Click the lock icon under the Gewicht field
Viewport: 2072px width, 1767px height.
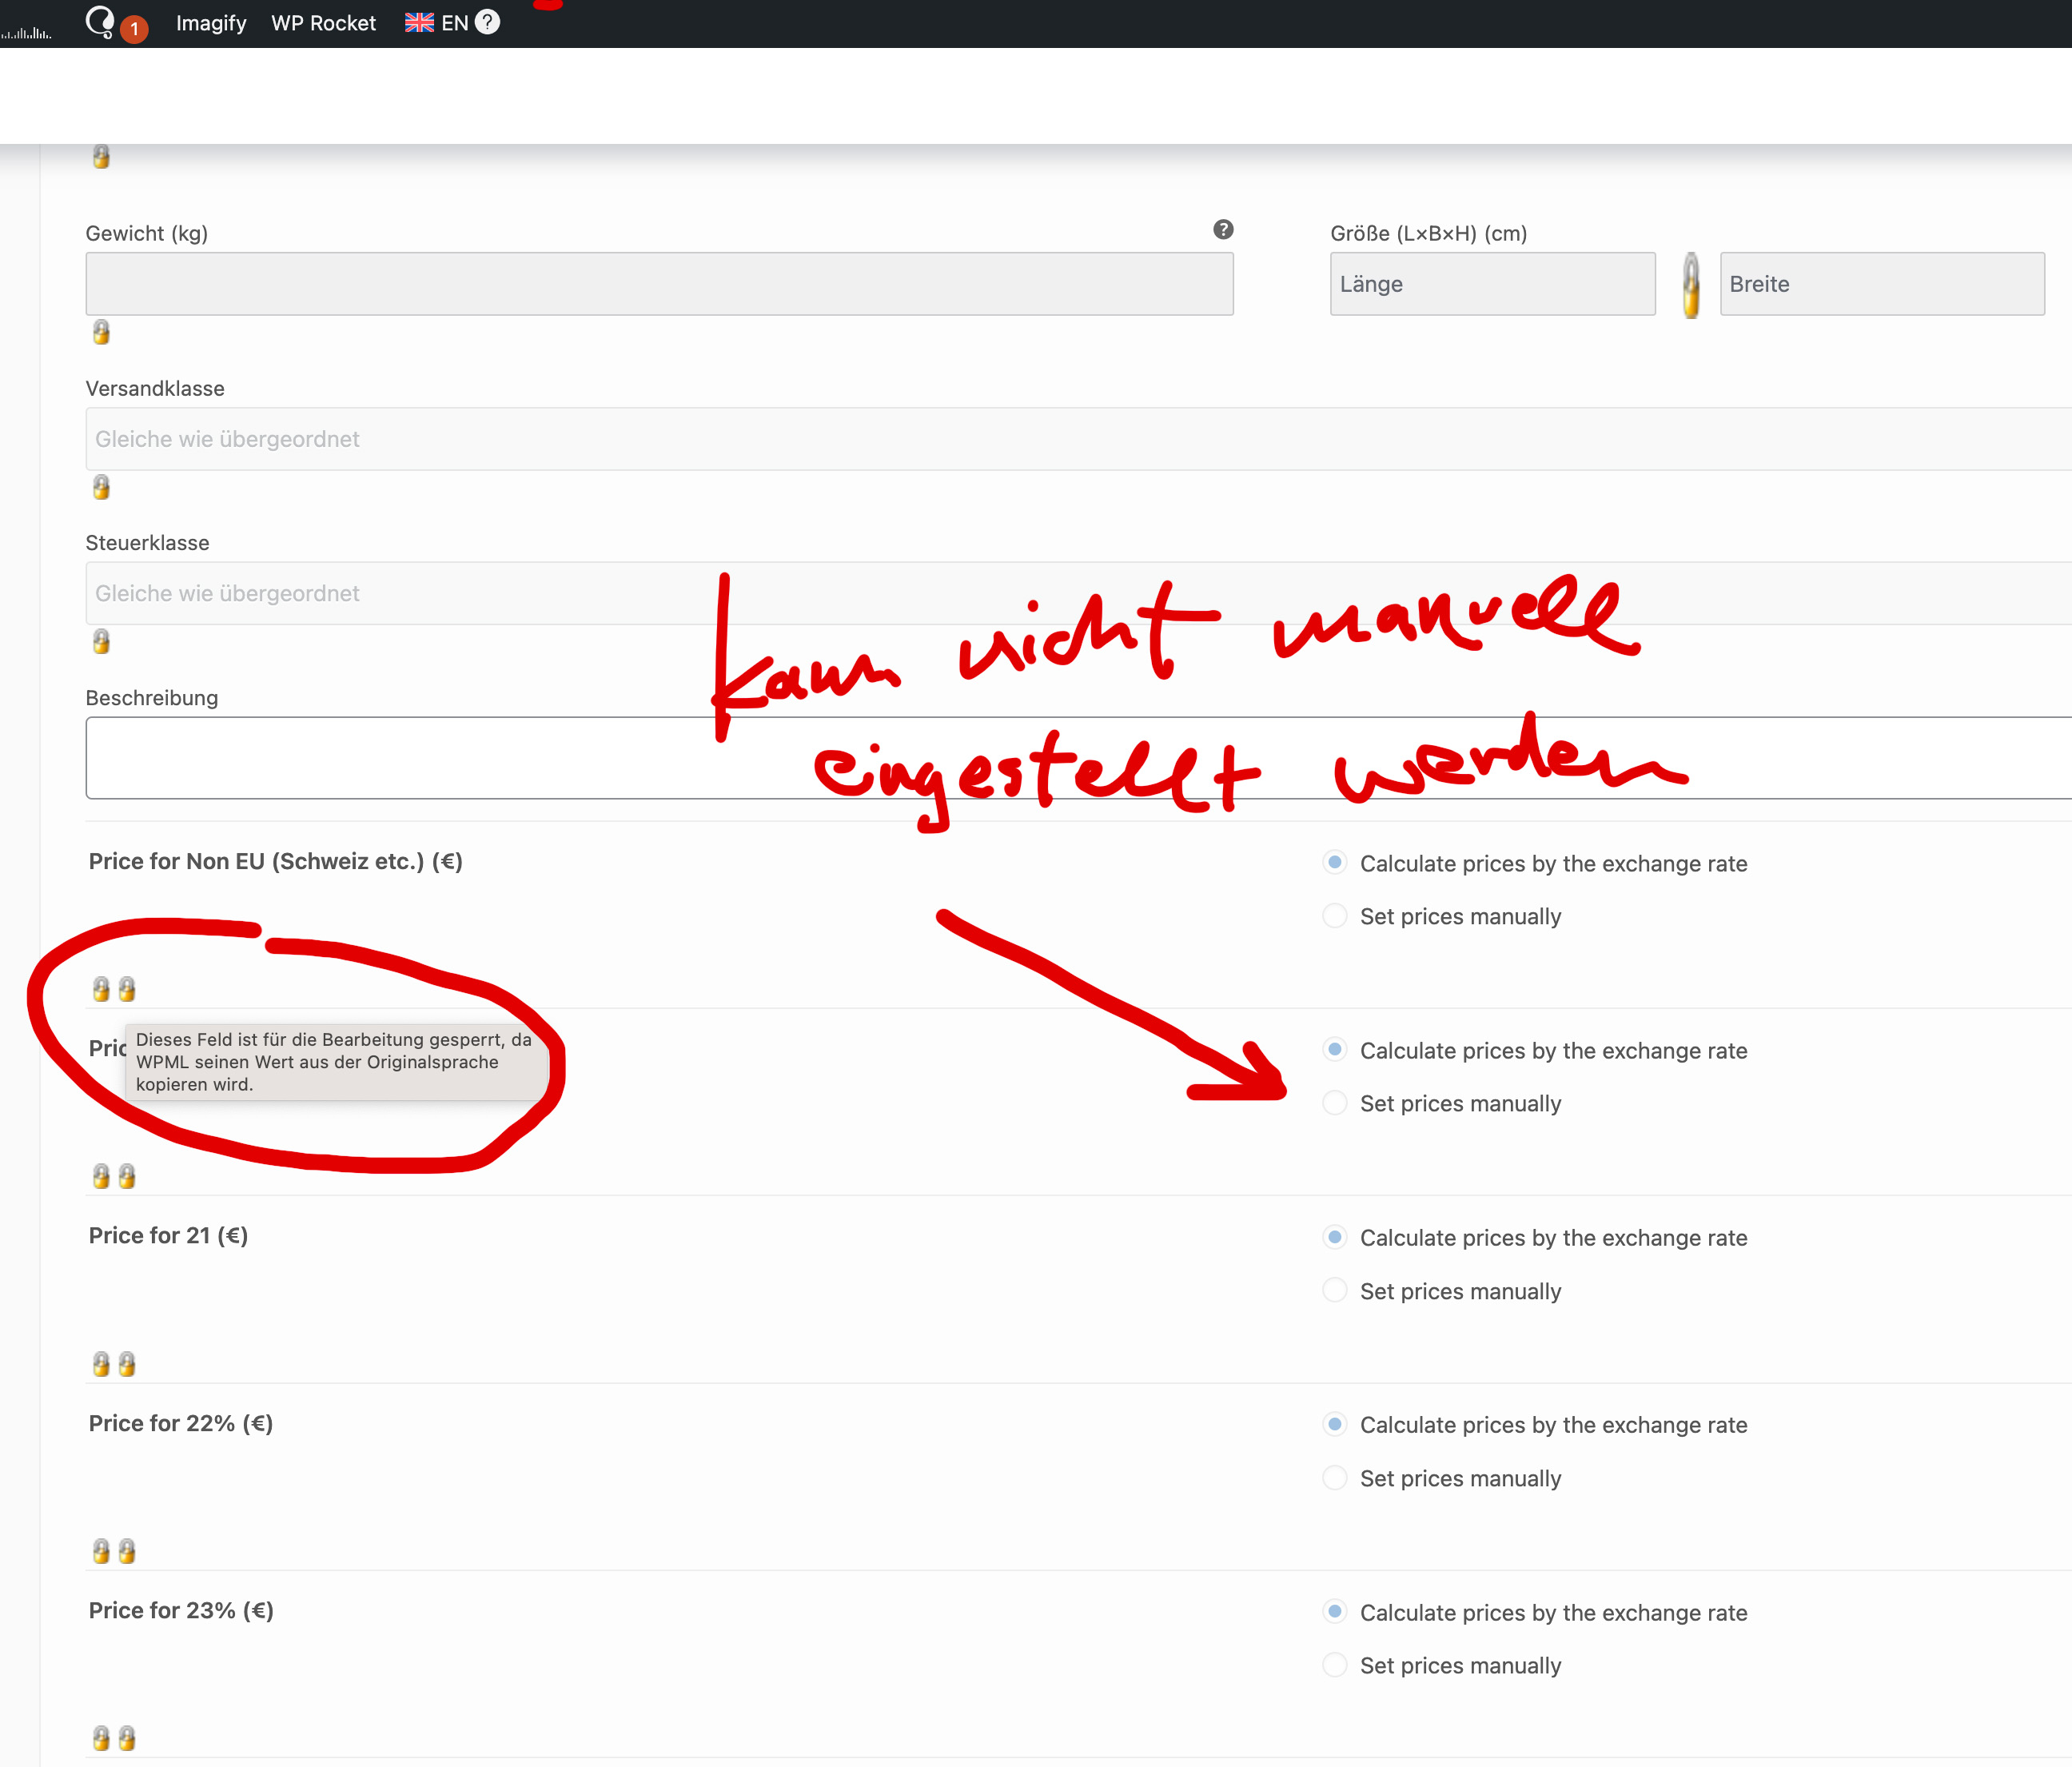[x=101, y=332]
